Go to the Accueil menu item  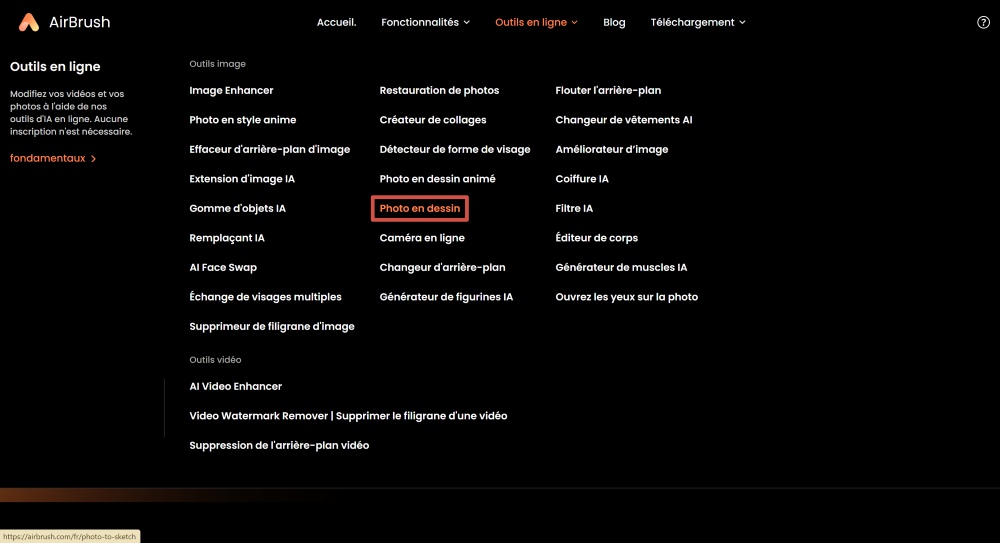point(336,22)
